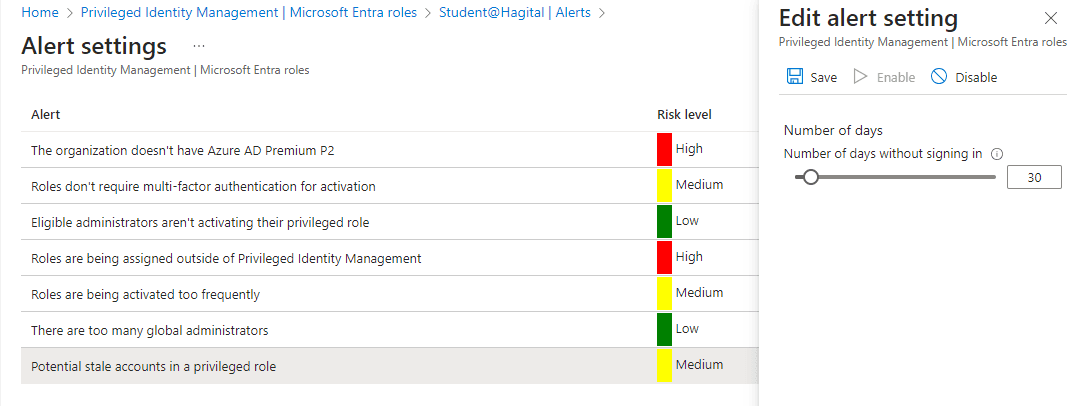
Task: Select Potential stale accounts alert row
Action: click(153, 366)
